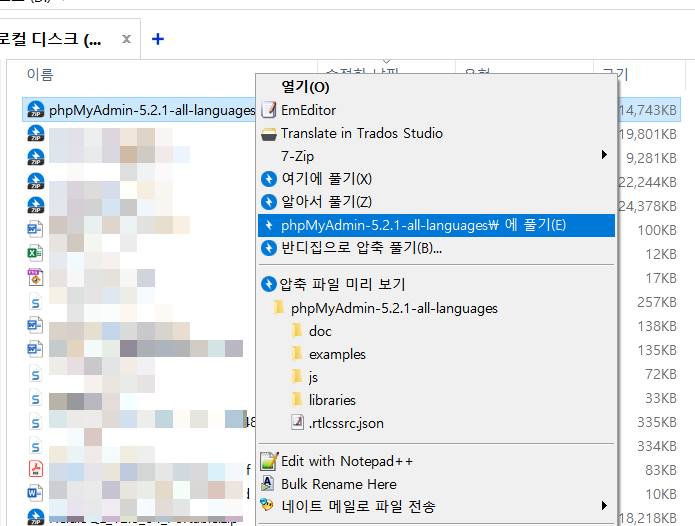The height and width of the screenshot is (526, 695).
Task: Open the 7-Zip menu entry
Action: [x=436, y=156]
